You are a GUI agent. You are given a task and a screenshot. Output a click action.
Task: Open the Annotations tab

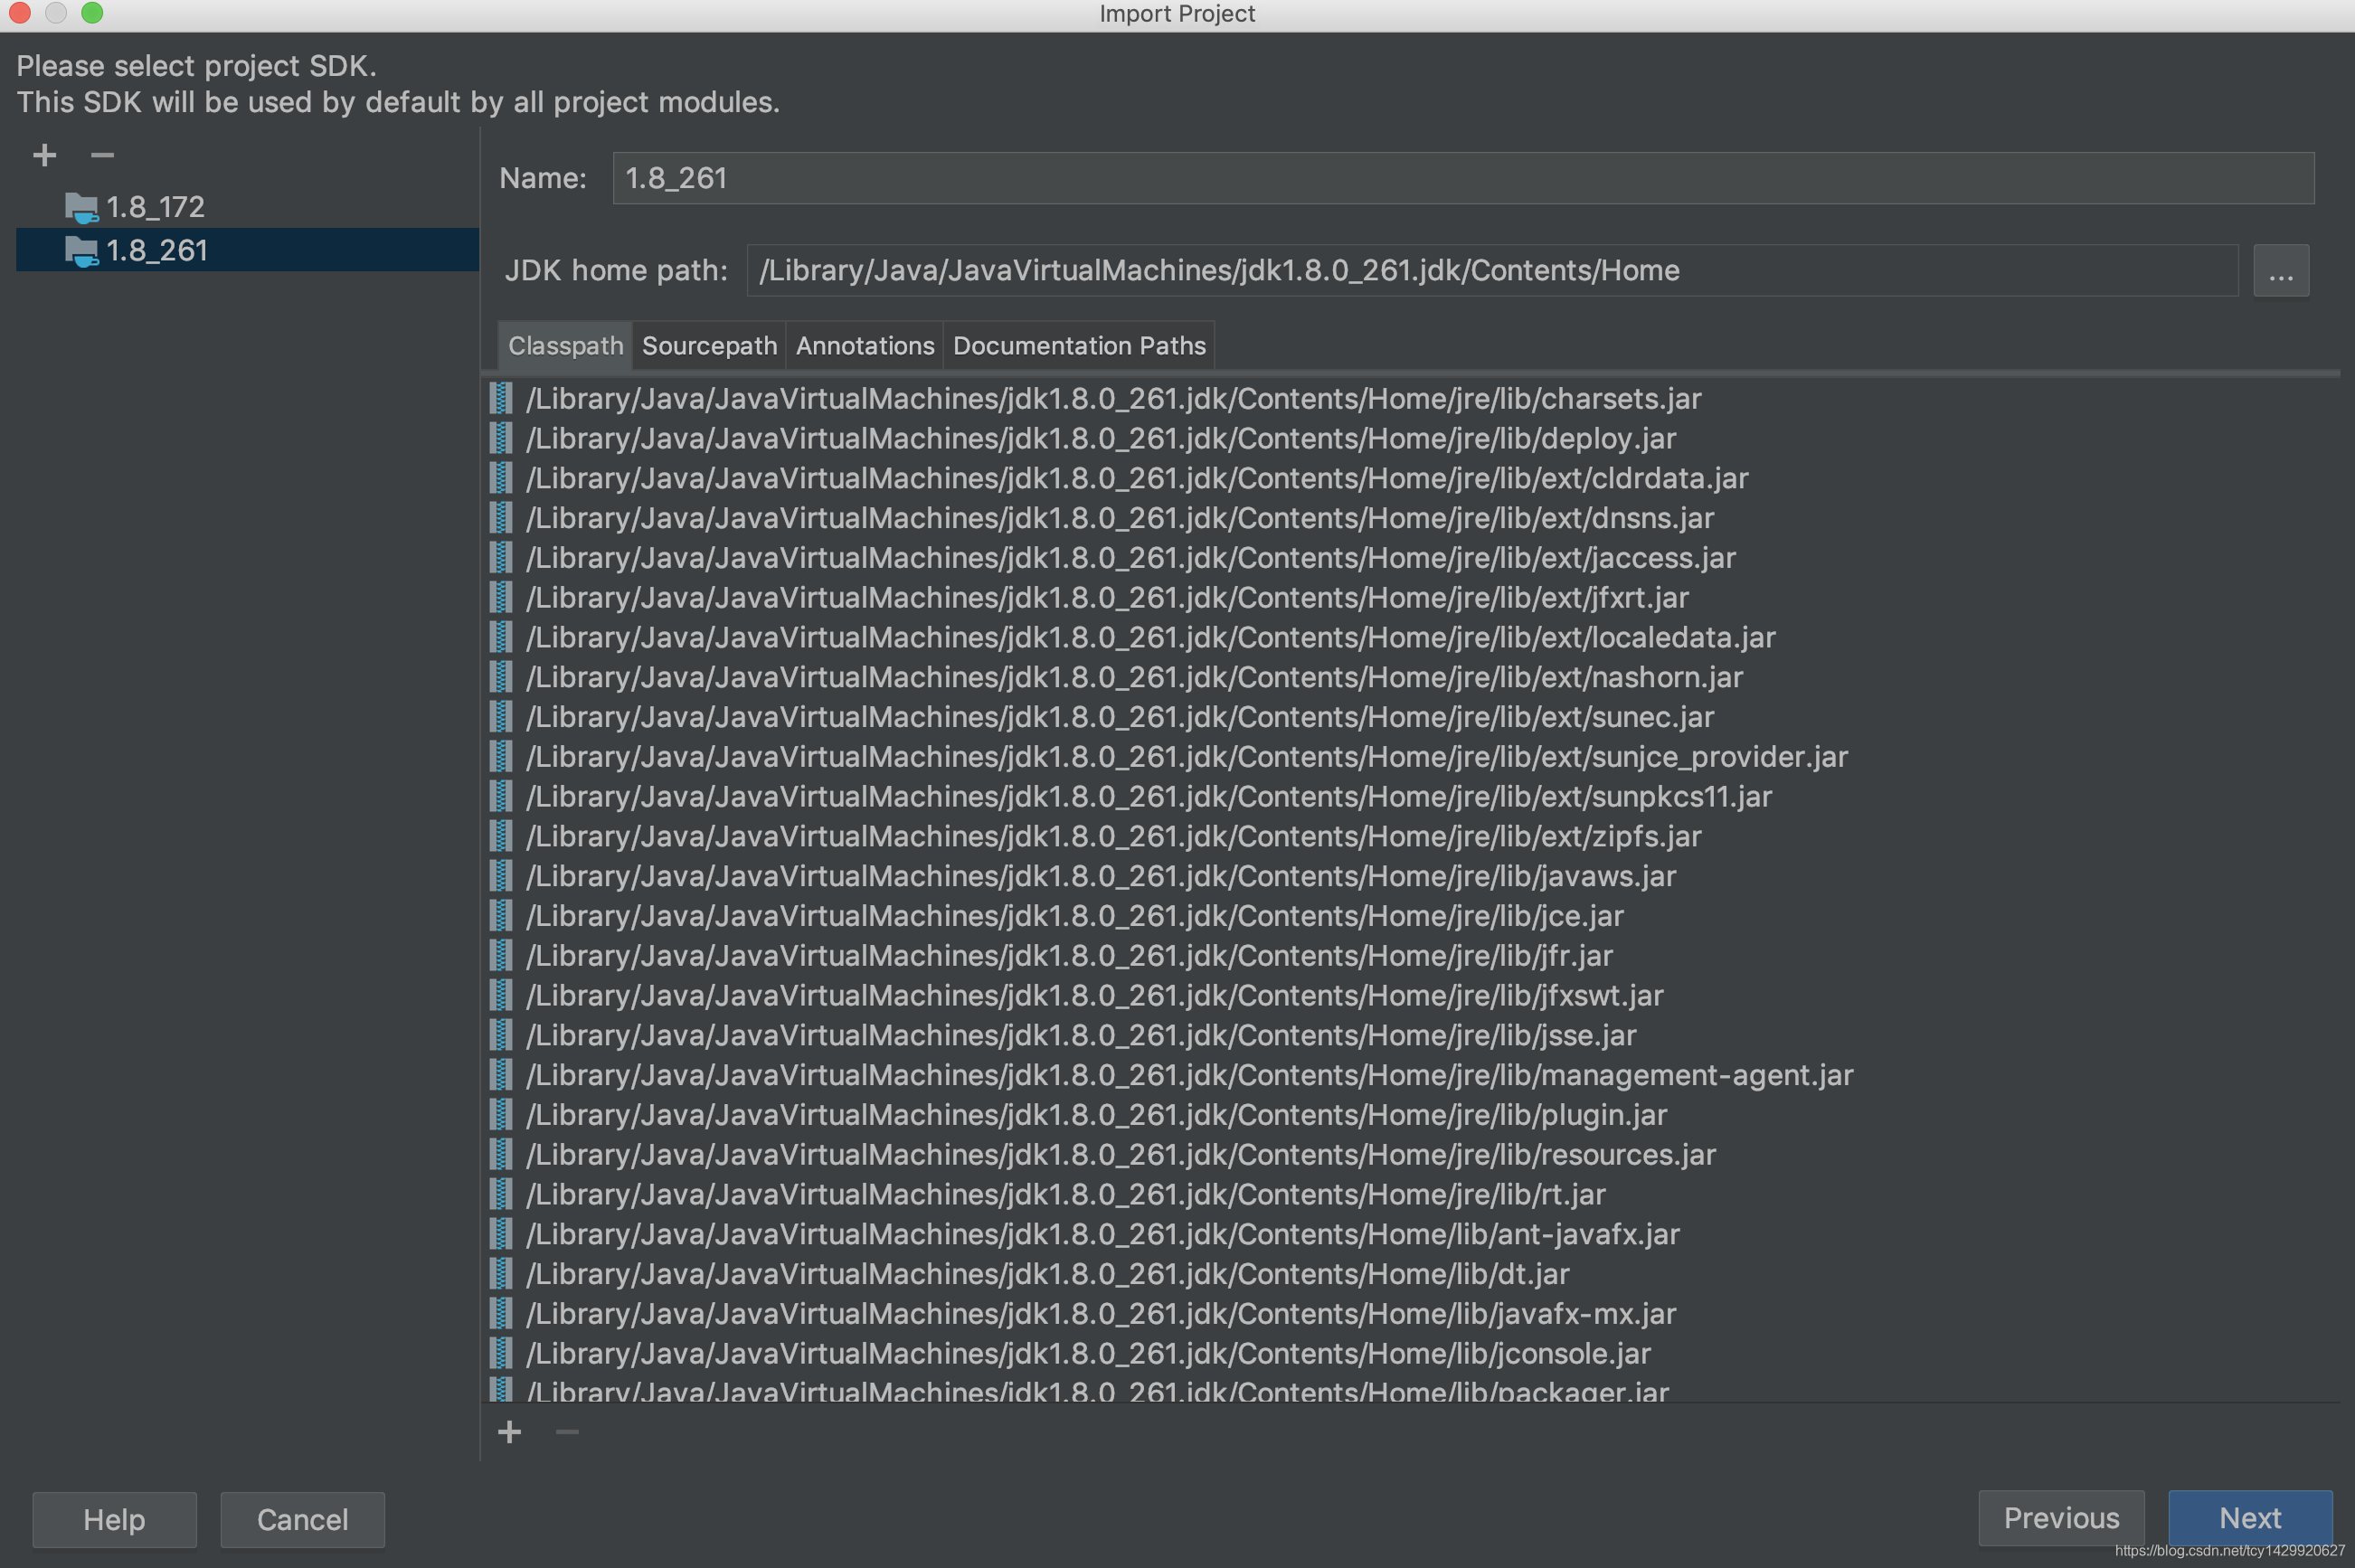tap(865, 346)
